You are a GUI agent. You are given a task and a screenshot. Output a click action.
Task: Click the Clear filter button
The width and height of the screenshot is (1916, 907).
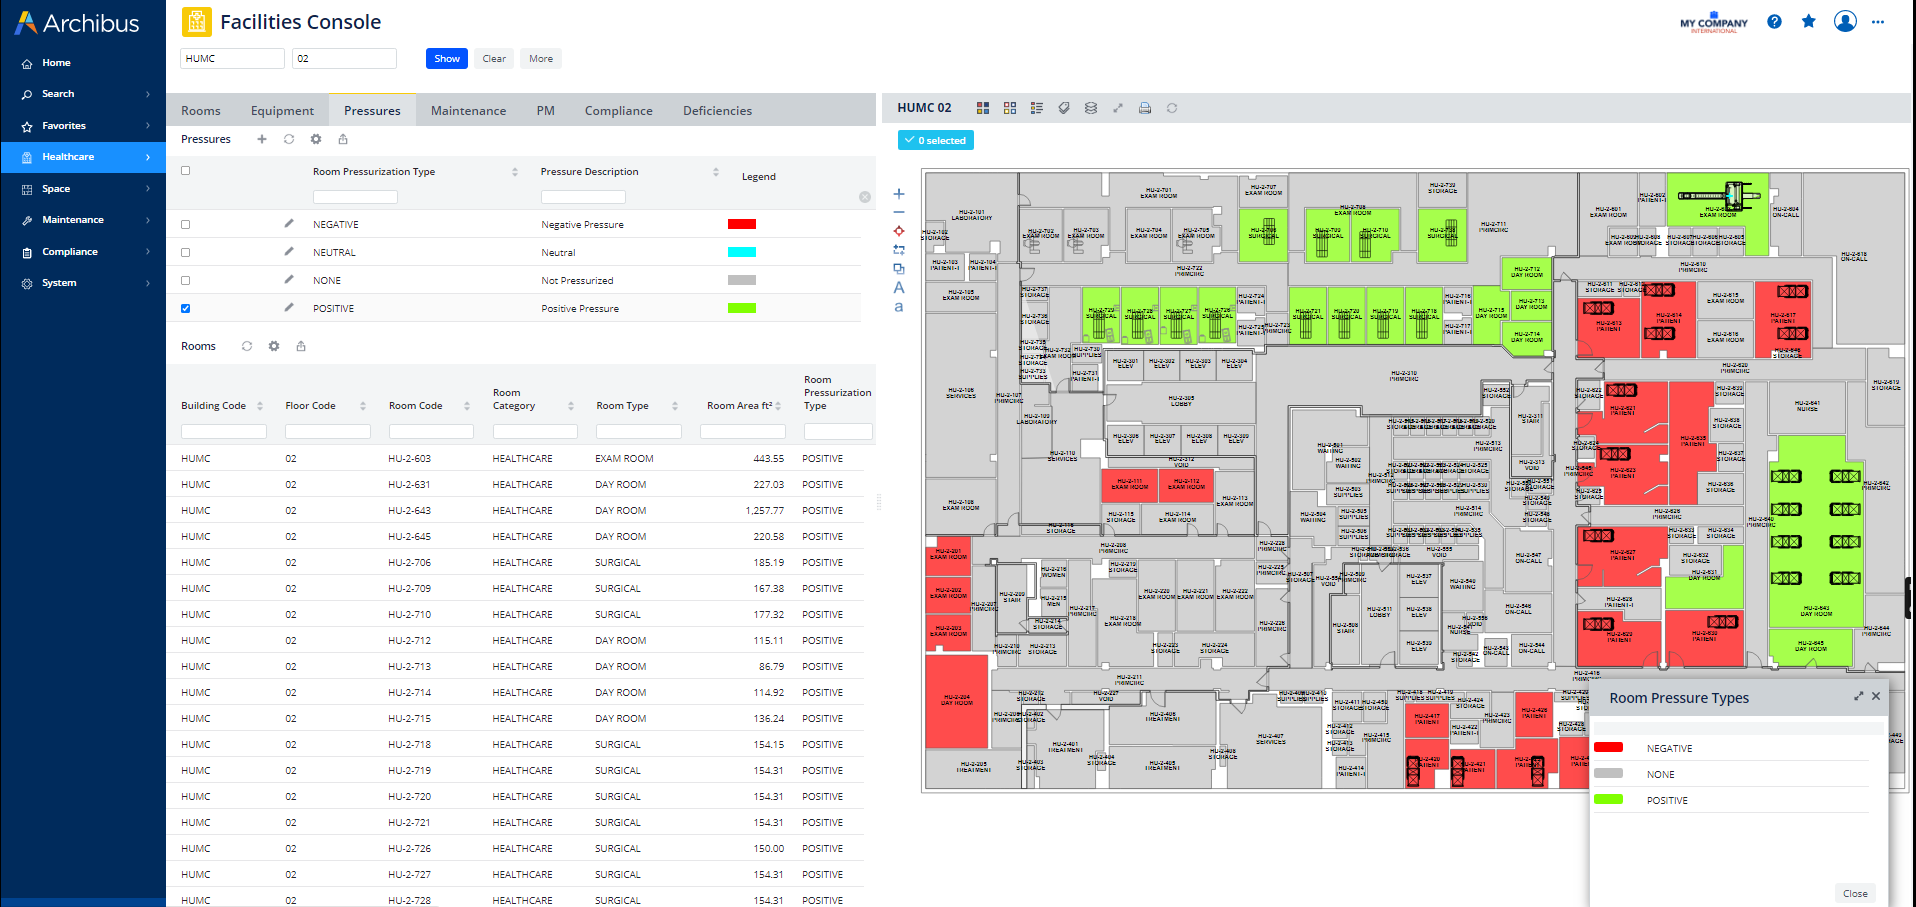494,59
